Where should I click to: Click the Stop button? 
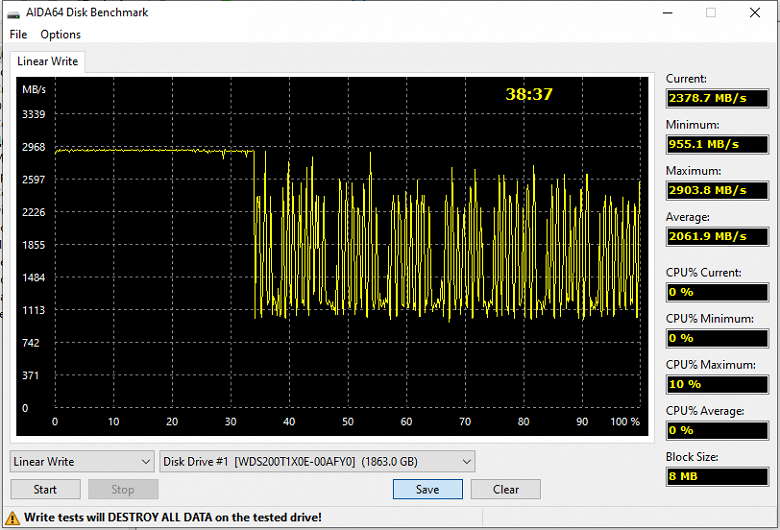pyautogui.click(x=123, y=489)
